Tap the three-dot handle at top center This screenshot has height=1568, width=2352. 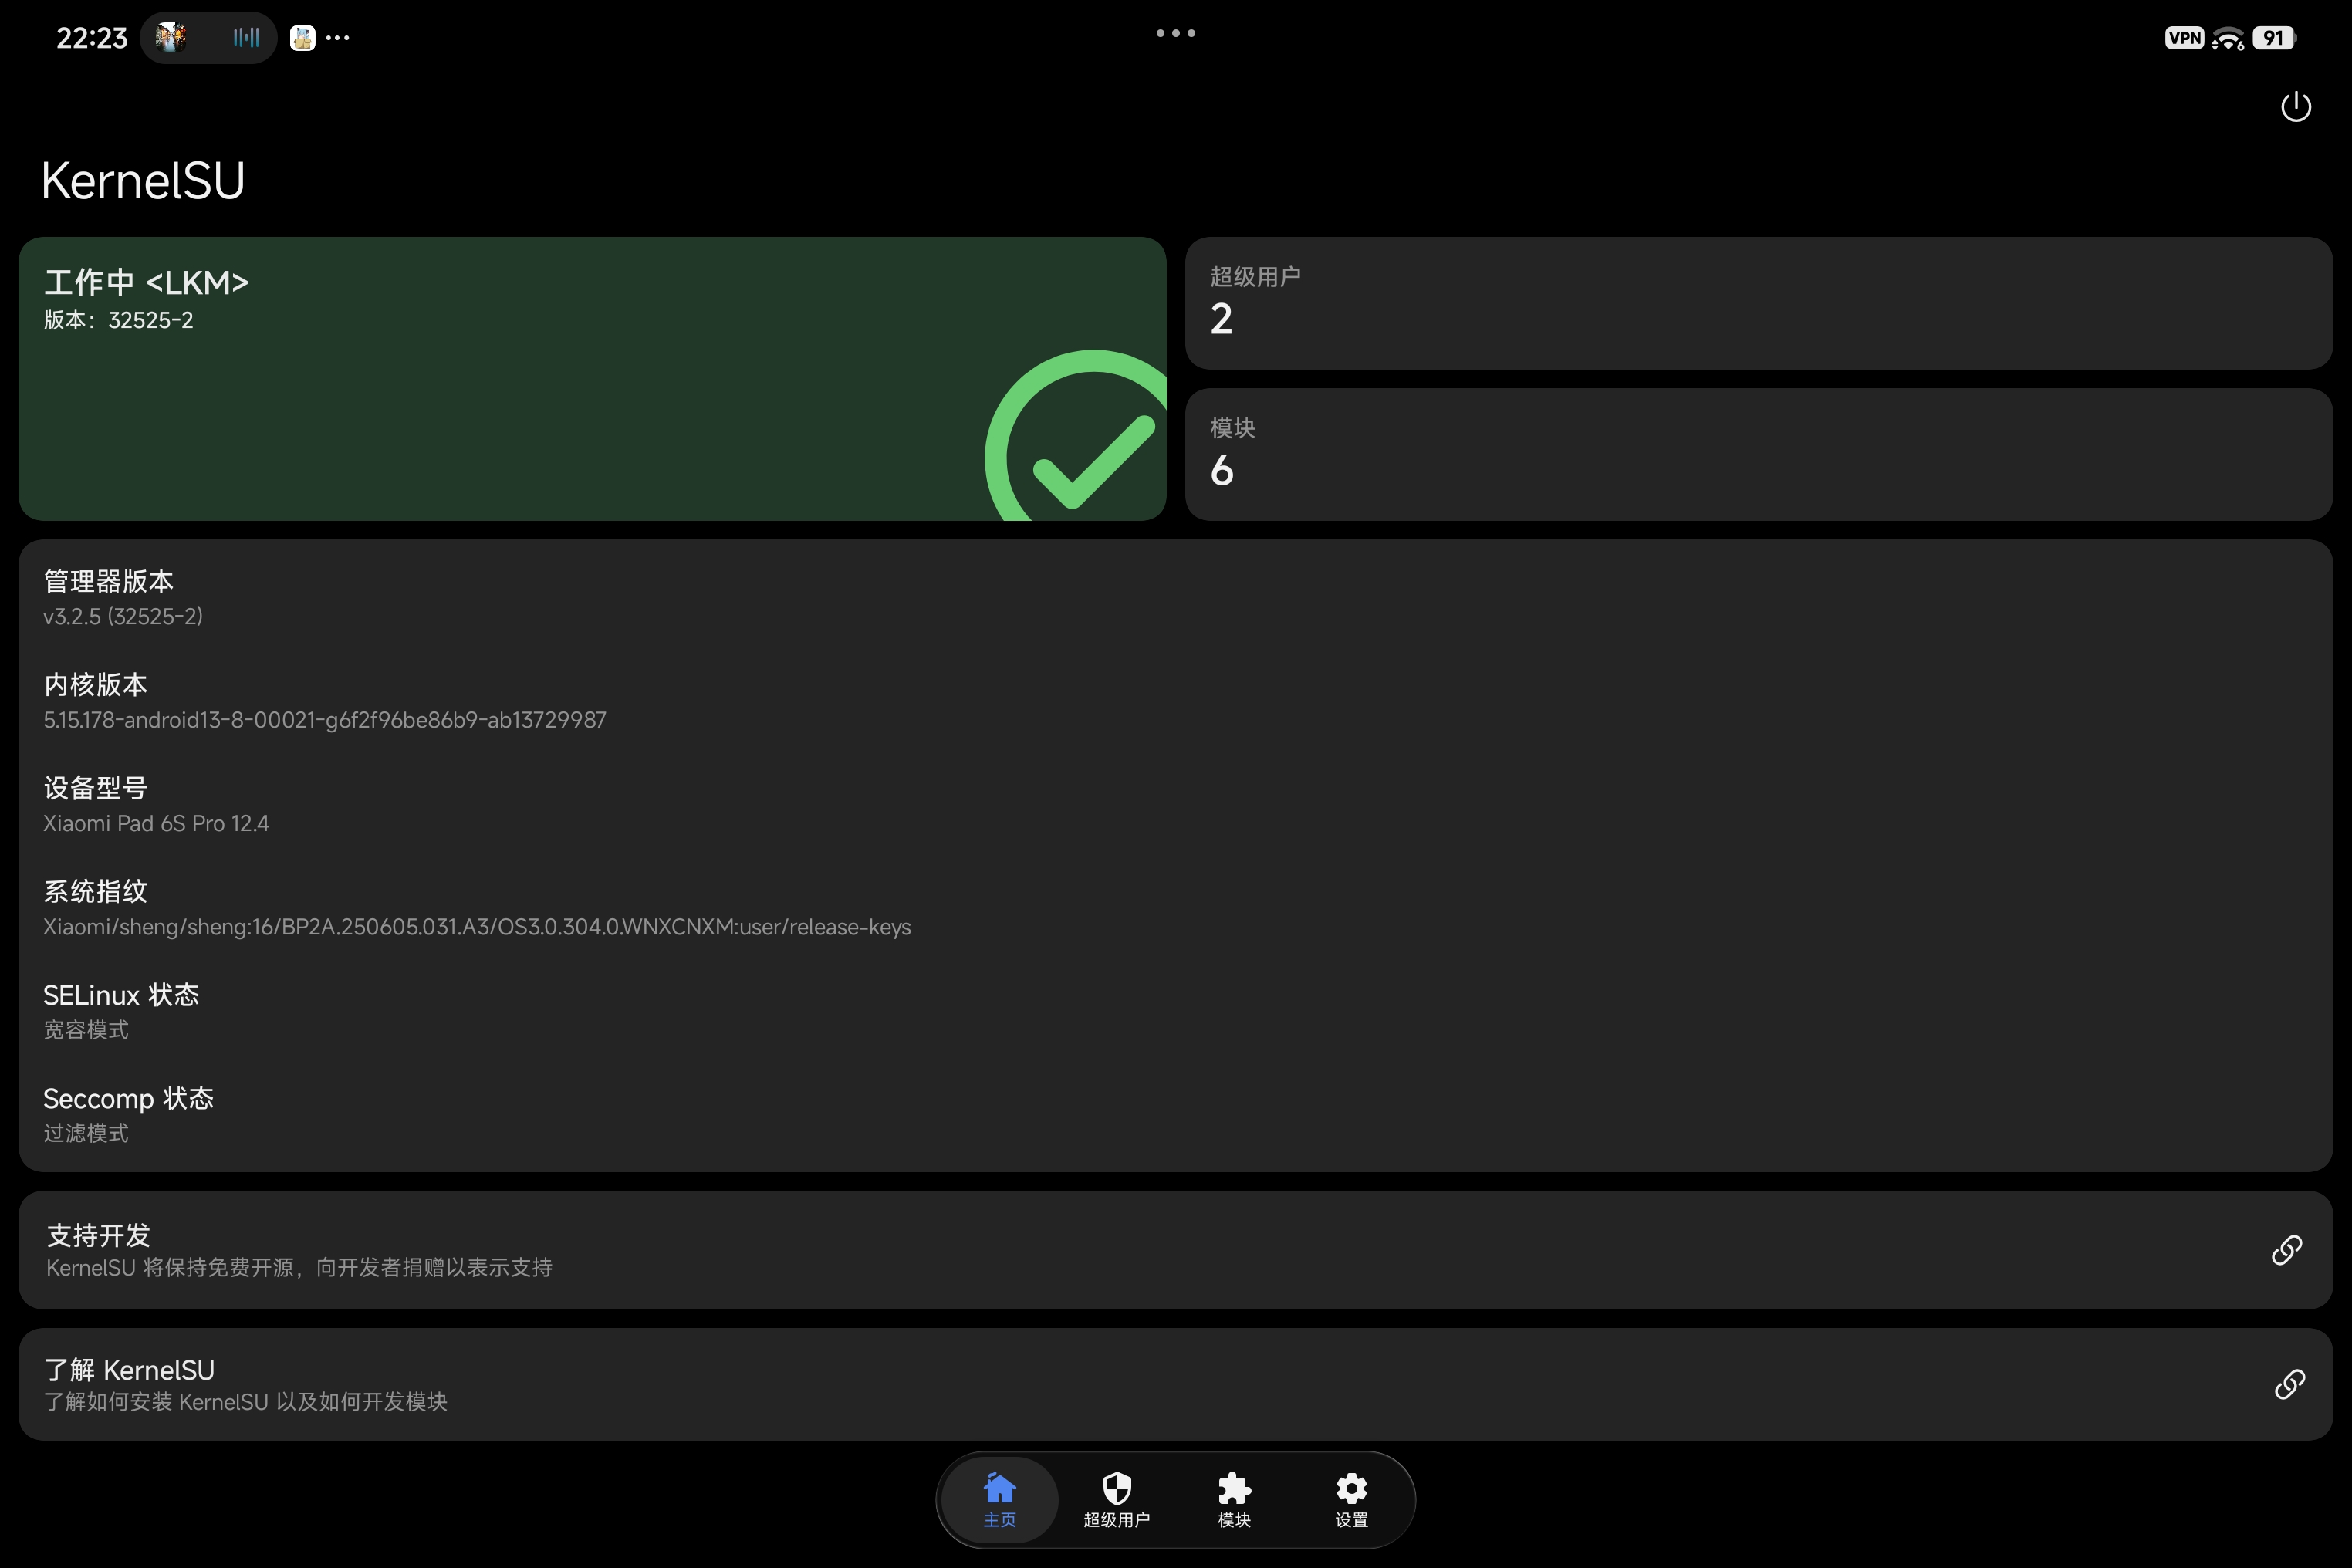point(1176,33)
